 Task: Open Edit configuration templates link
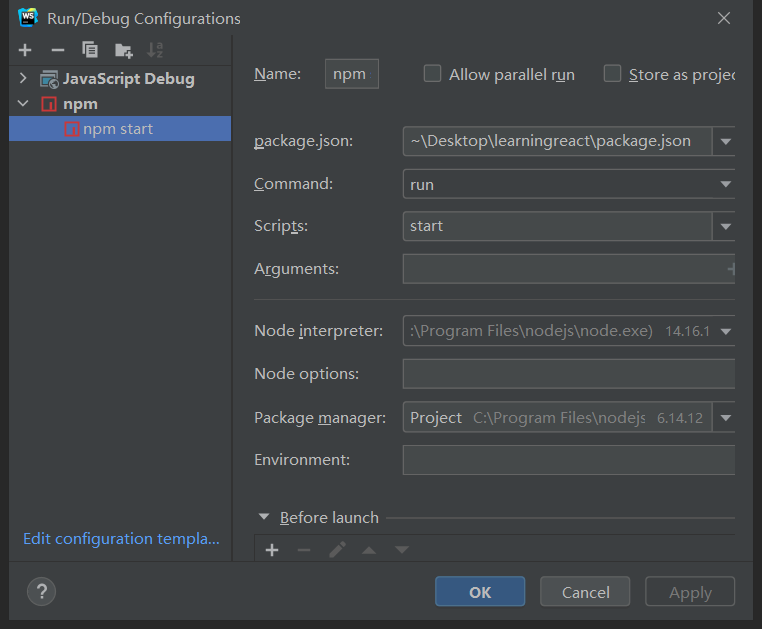pos(121,539)
